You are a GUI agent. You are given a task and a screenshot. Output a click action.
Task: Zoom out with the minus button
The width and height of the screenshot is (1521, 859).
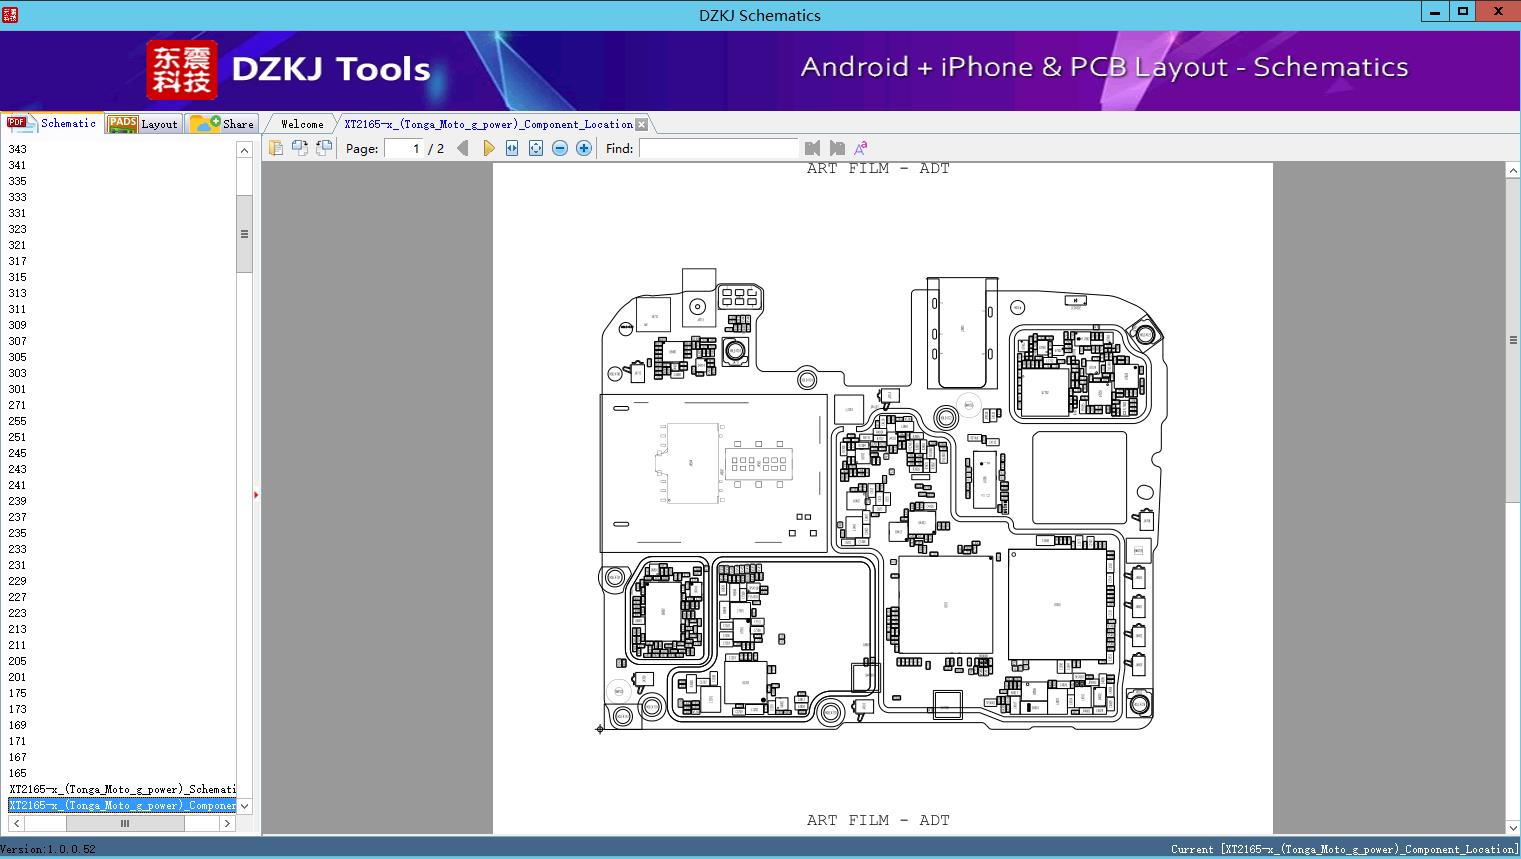coord(560,148)
